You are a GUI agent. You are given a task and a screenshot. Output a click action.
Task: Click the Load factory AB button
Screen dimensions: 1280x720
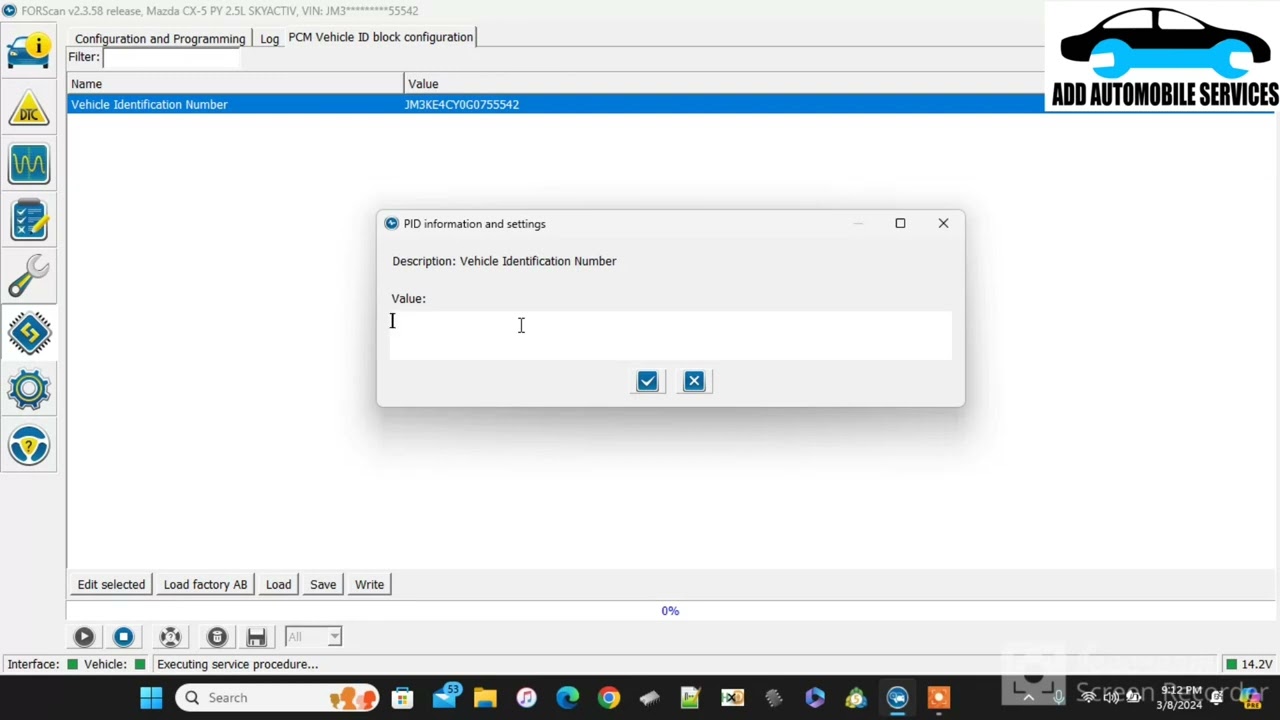205,584
